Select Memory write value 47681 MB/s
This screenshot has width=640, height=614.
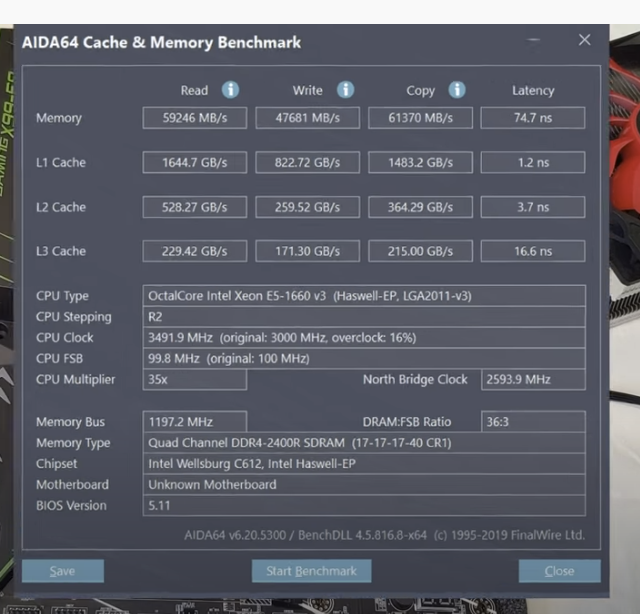pos(308,118)
